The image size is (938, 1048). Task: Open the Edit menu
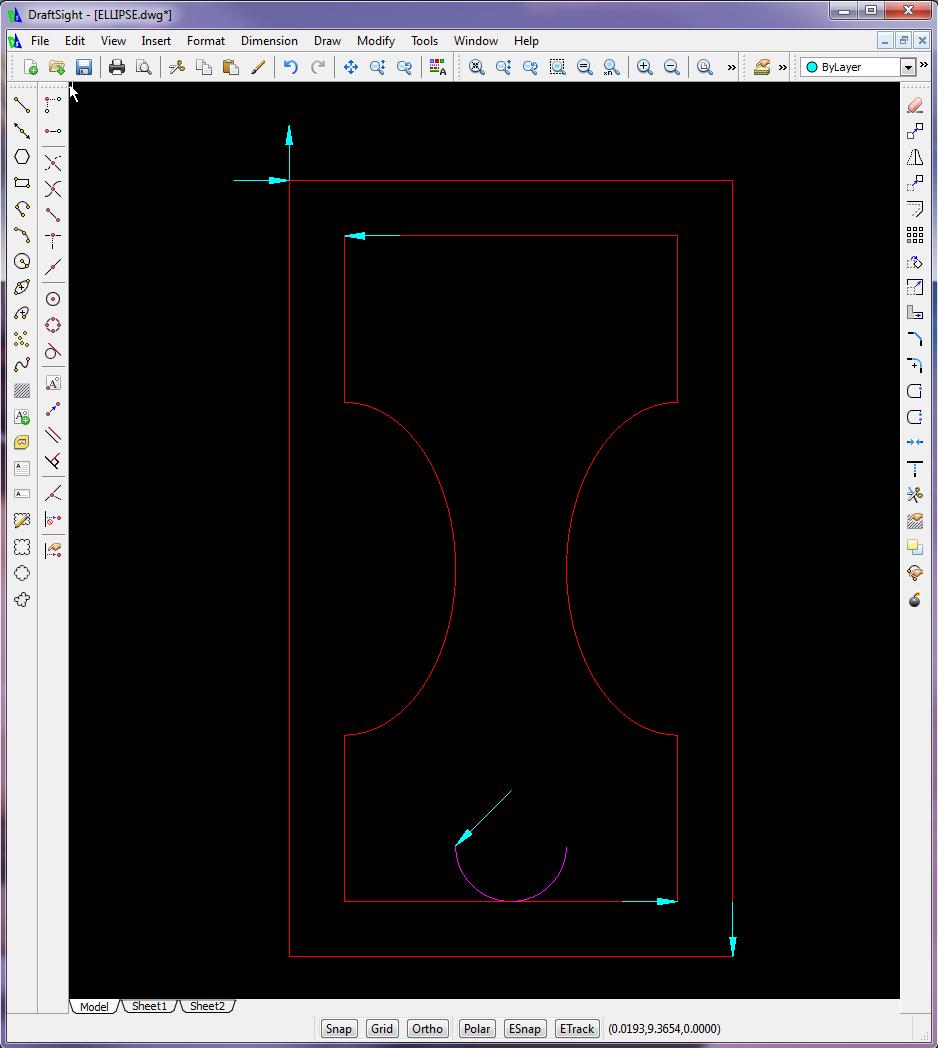75,41
